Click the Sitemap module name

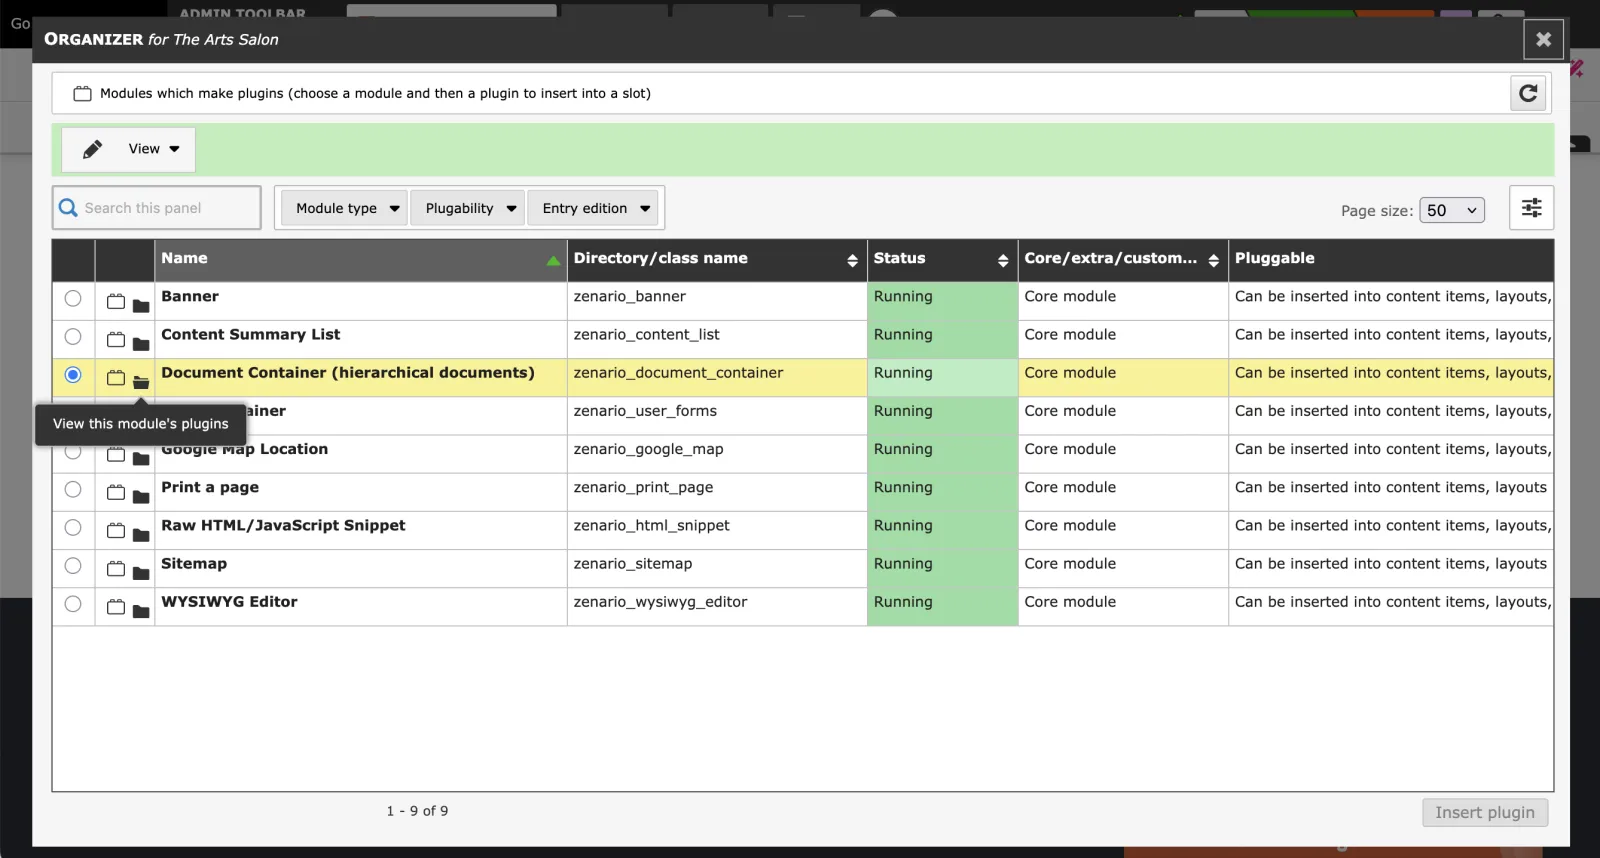tap(194, 563)
